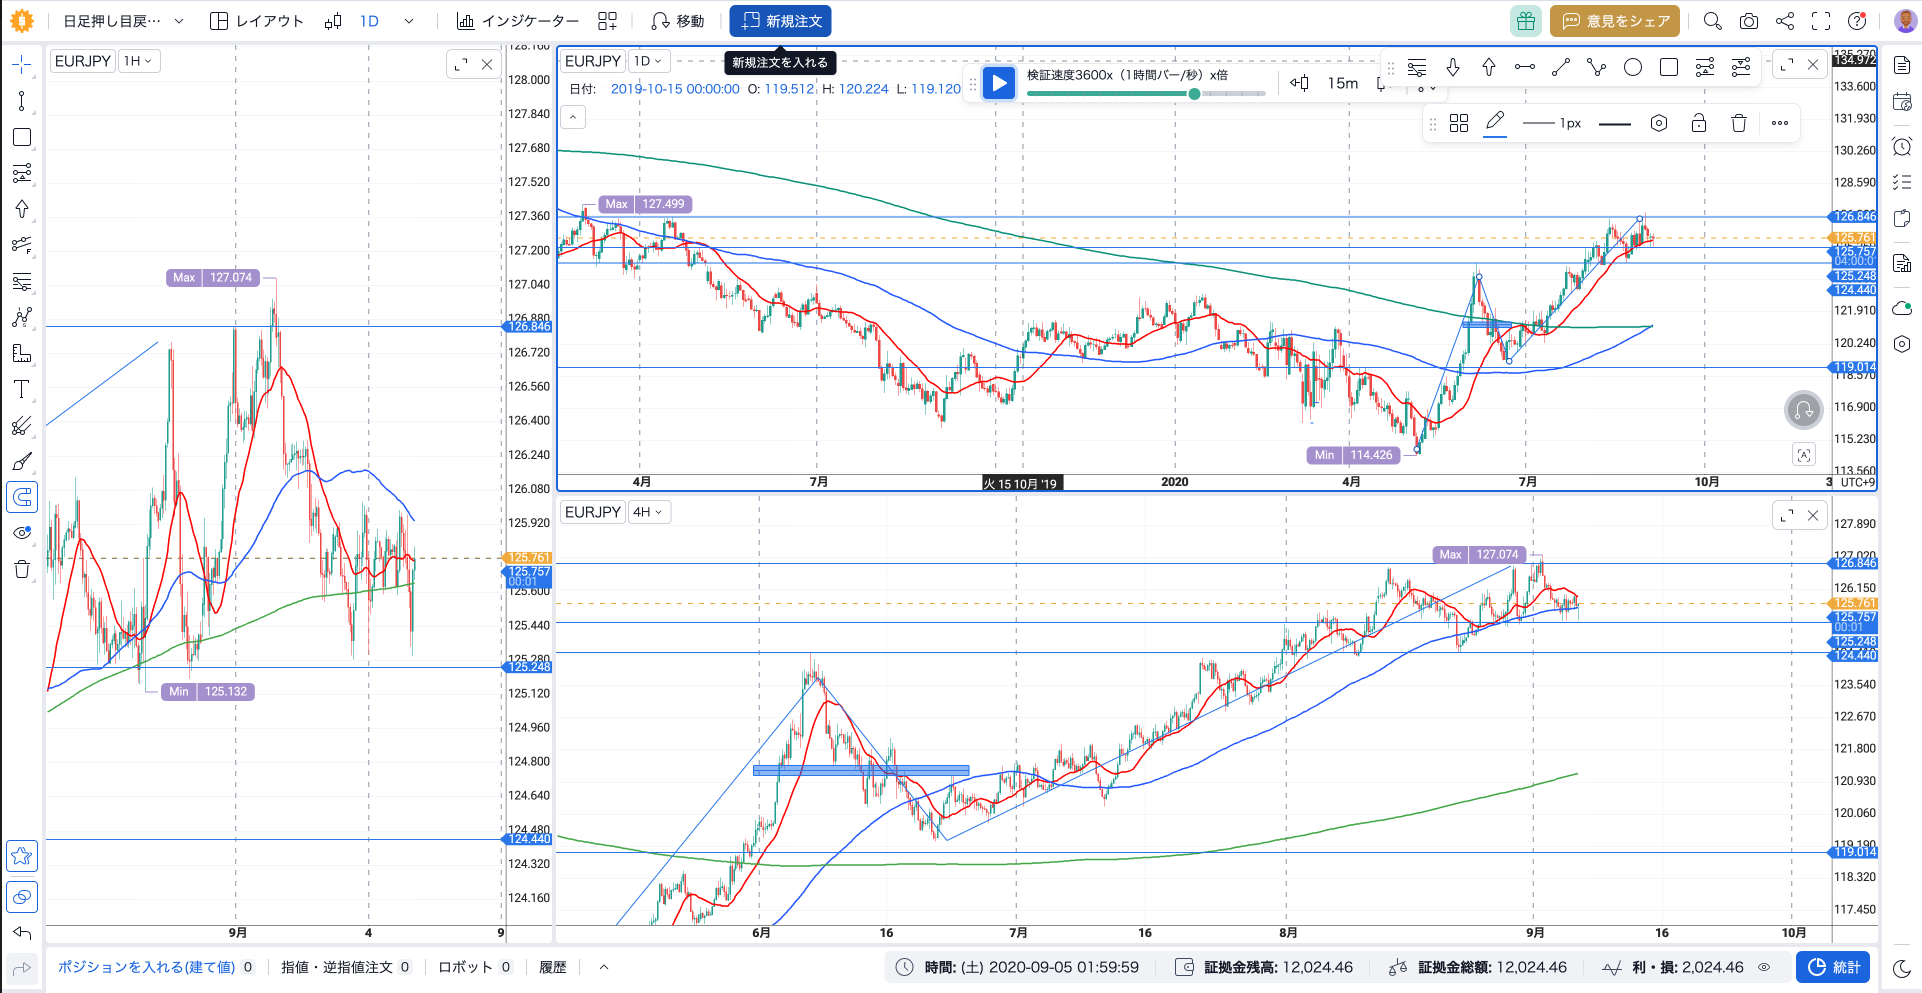Expand the bottom positions panel

[x=604, y=967]
